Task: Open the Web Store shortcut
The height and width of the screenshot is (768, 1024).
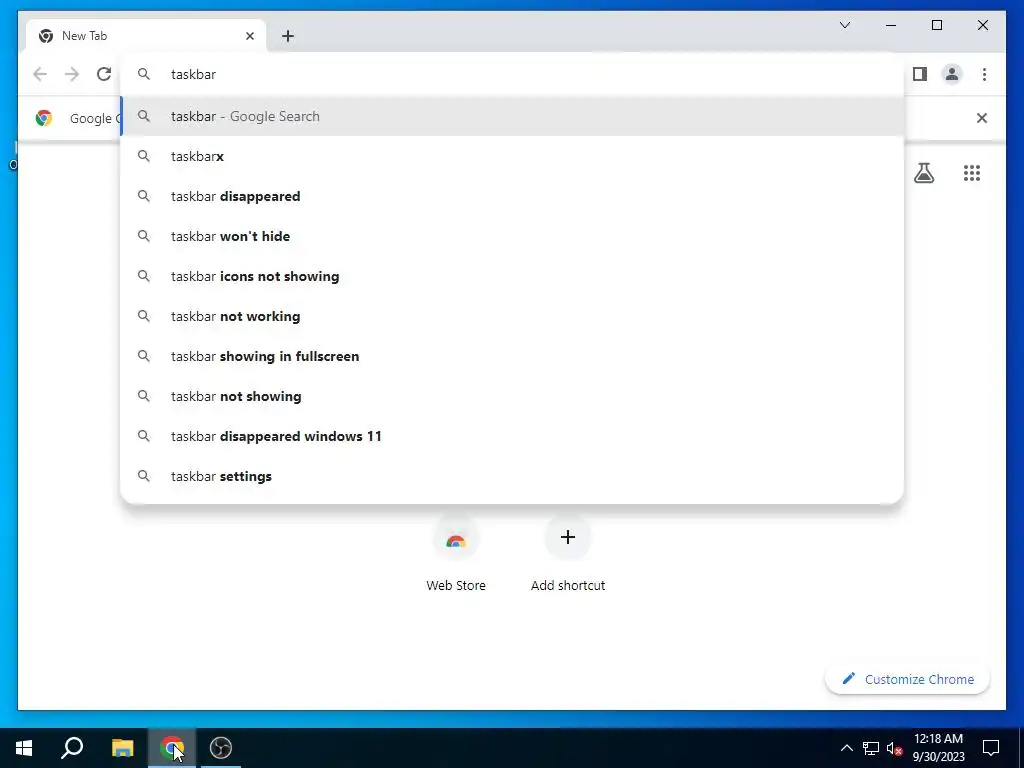Action: pos(456,554)
